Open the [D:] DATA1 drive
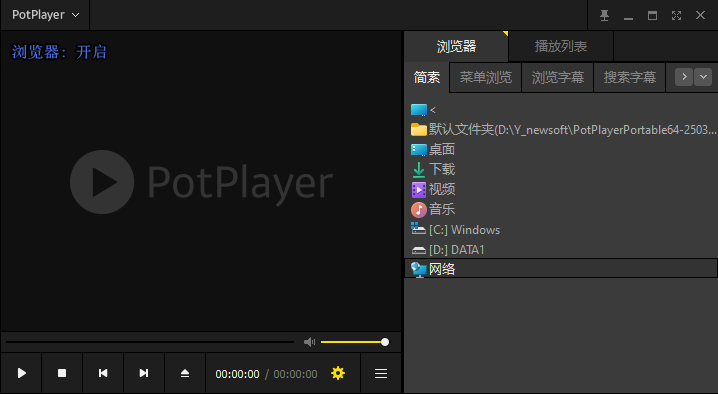This screenshot has height=394, width=718. pyautogui.click(x=561, y=250)
